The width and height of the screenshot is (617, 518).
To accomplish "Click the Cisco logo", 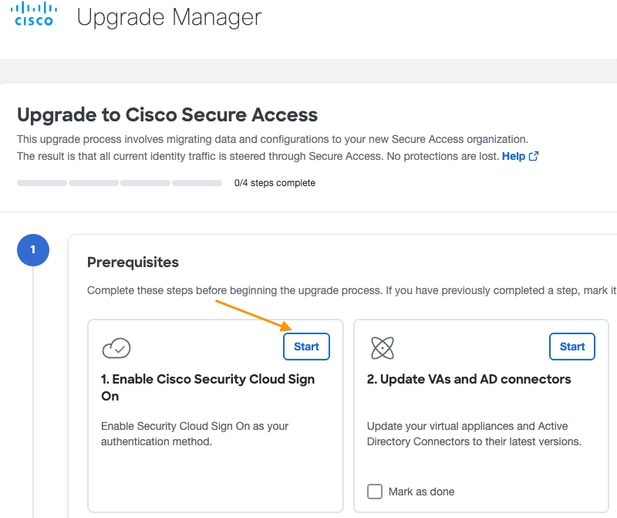I will pyautogui.click(x=33, y=18).
